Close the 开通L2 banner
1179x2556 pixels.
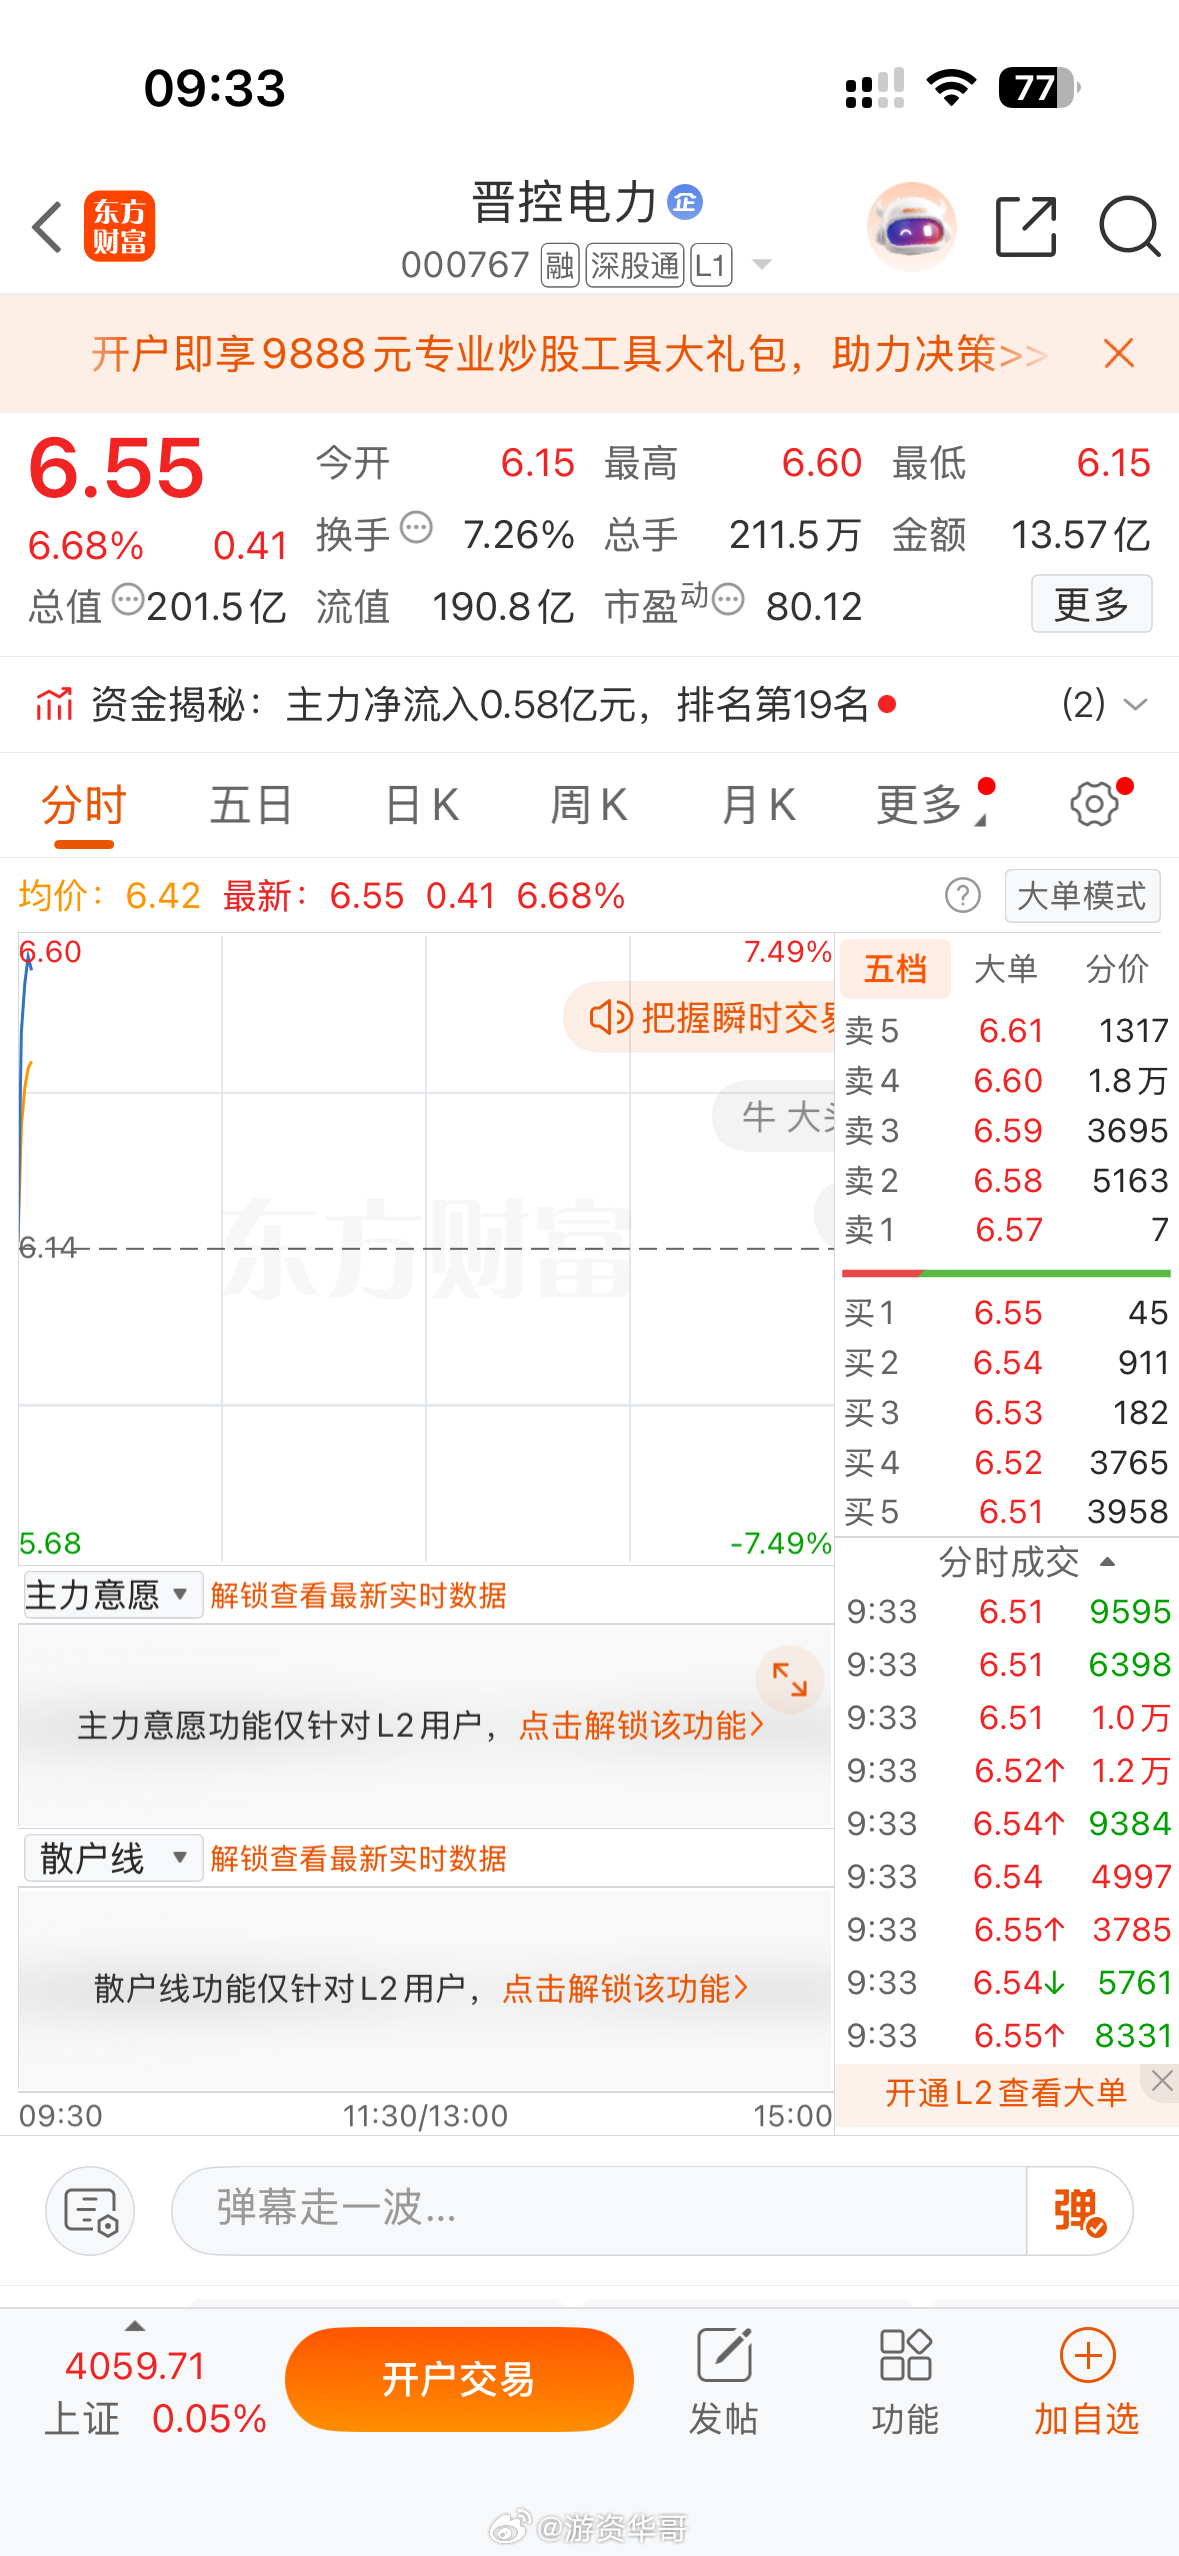pos(1161,2080)
